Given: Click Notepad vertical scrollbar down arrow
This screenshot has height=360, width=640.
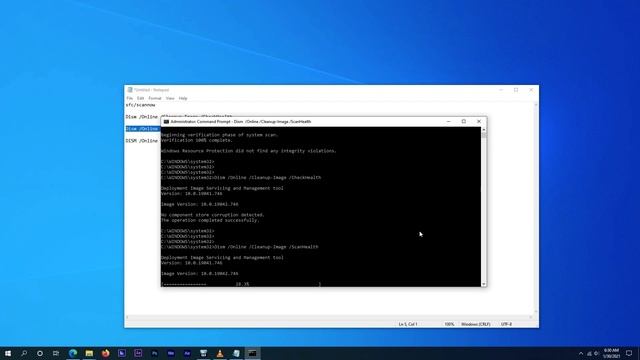Looking at the screenshot, I should (x=536, y=312).
